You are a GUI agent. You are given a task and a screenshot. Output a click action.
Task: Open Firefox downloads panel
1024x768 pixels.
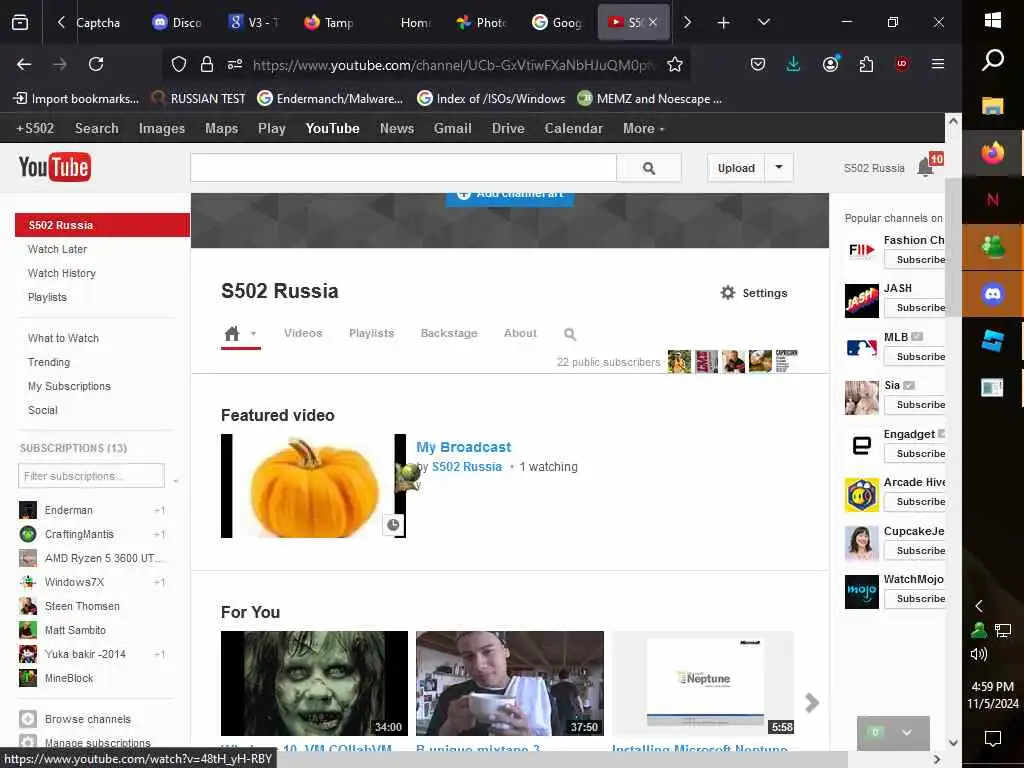click(793, 64)
